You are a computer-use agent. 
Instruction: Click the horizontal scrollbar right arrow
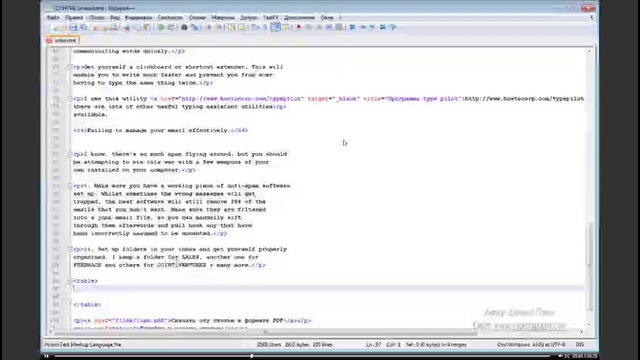pyautogui.click(x=582, y=332)
